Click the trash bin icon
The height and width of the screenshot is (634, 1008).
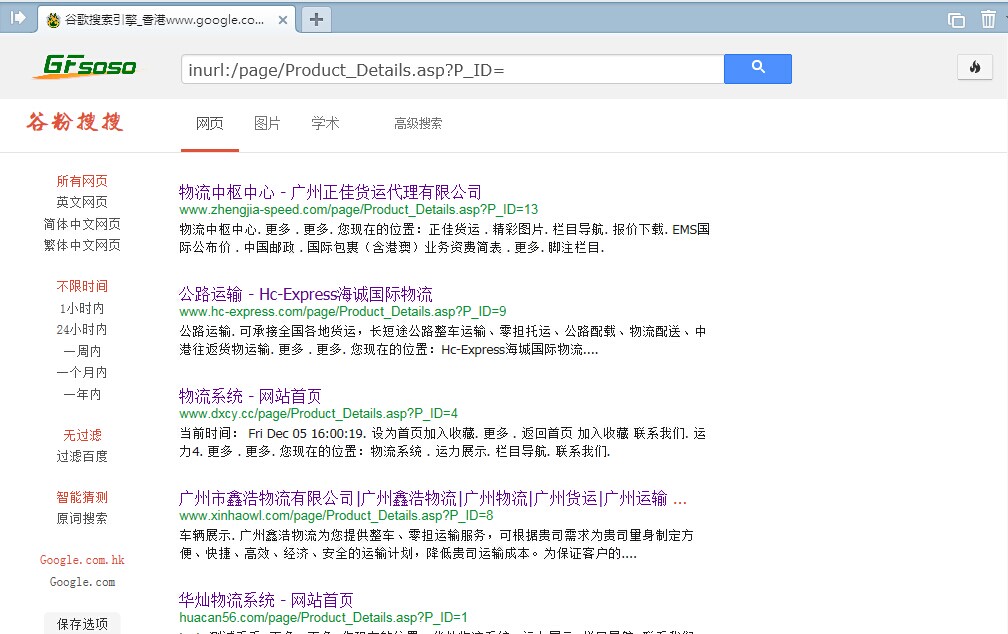point(988,19)
